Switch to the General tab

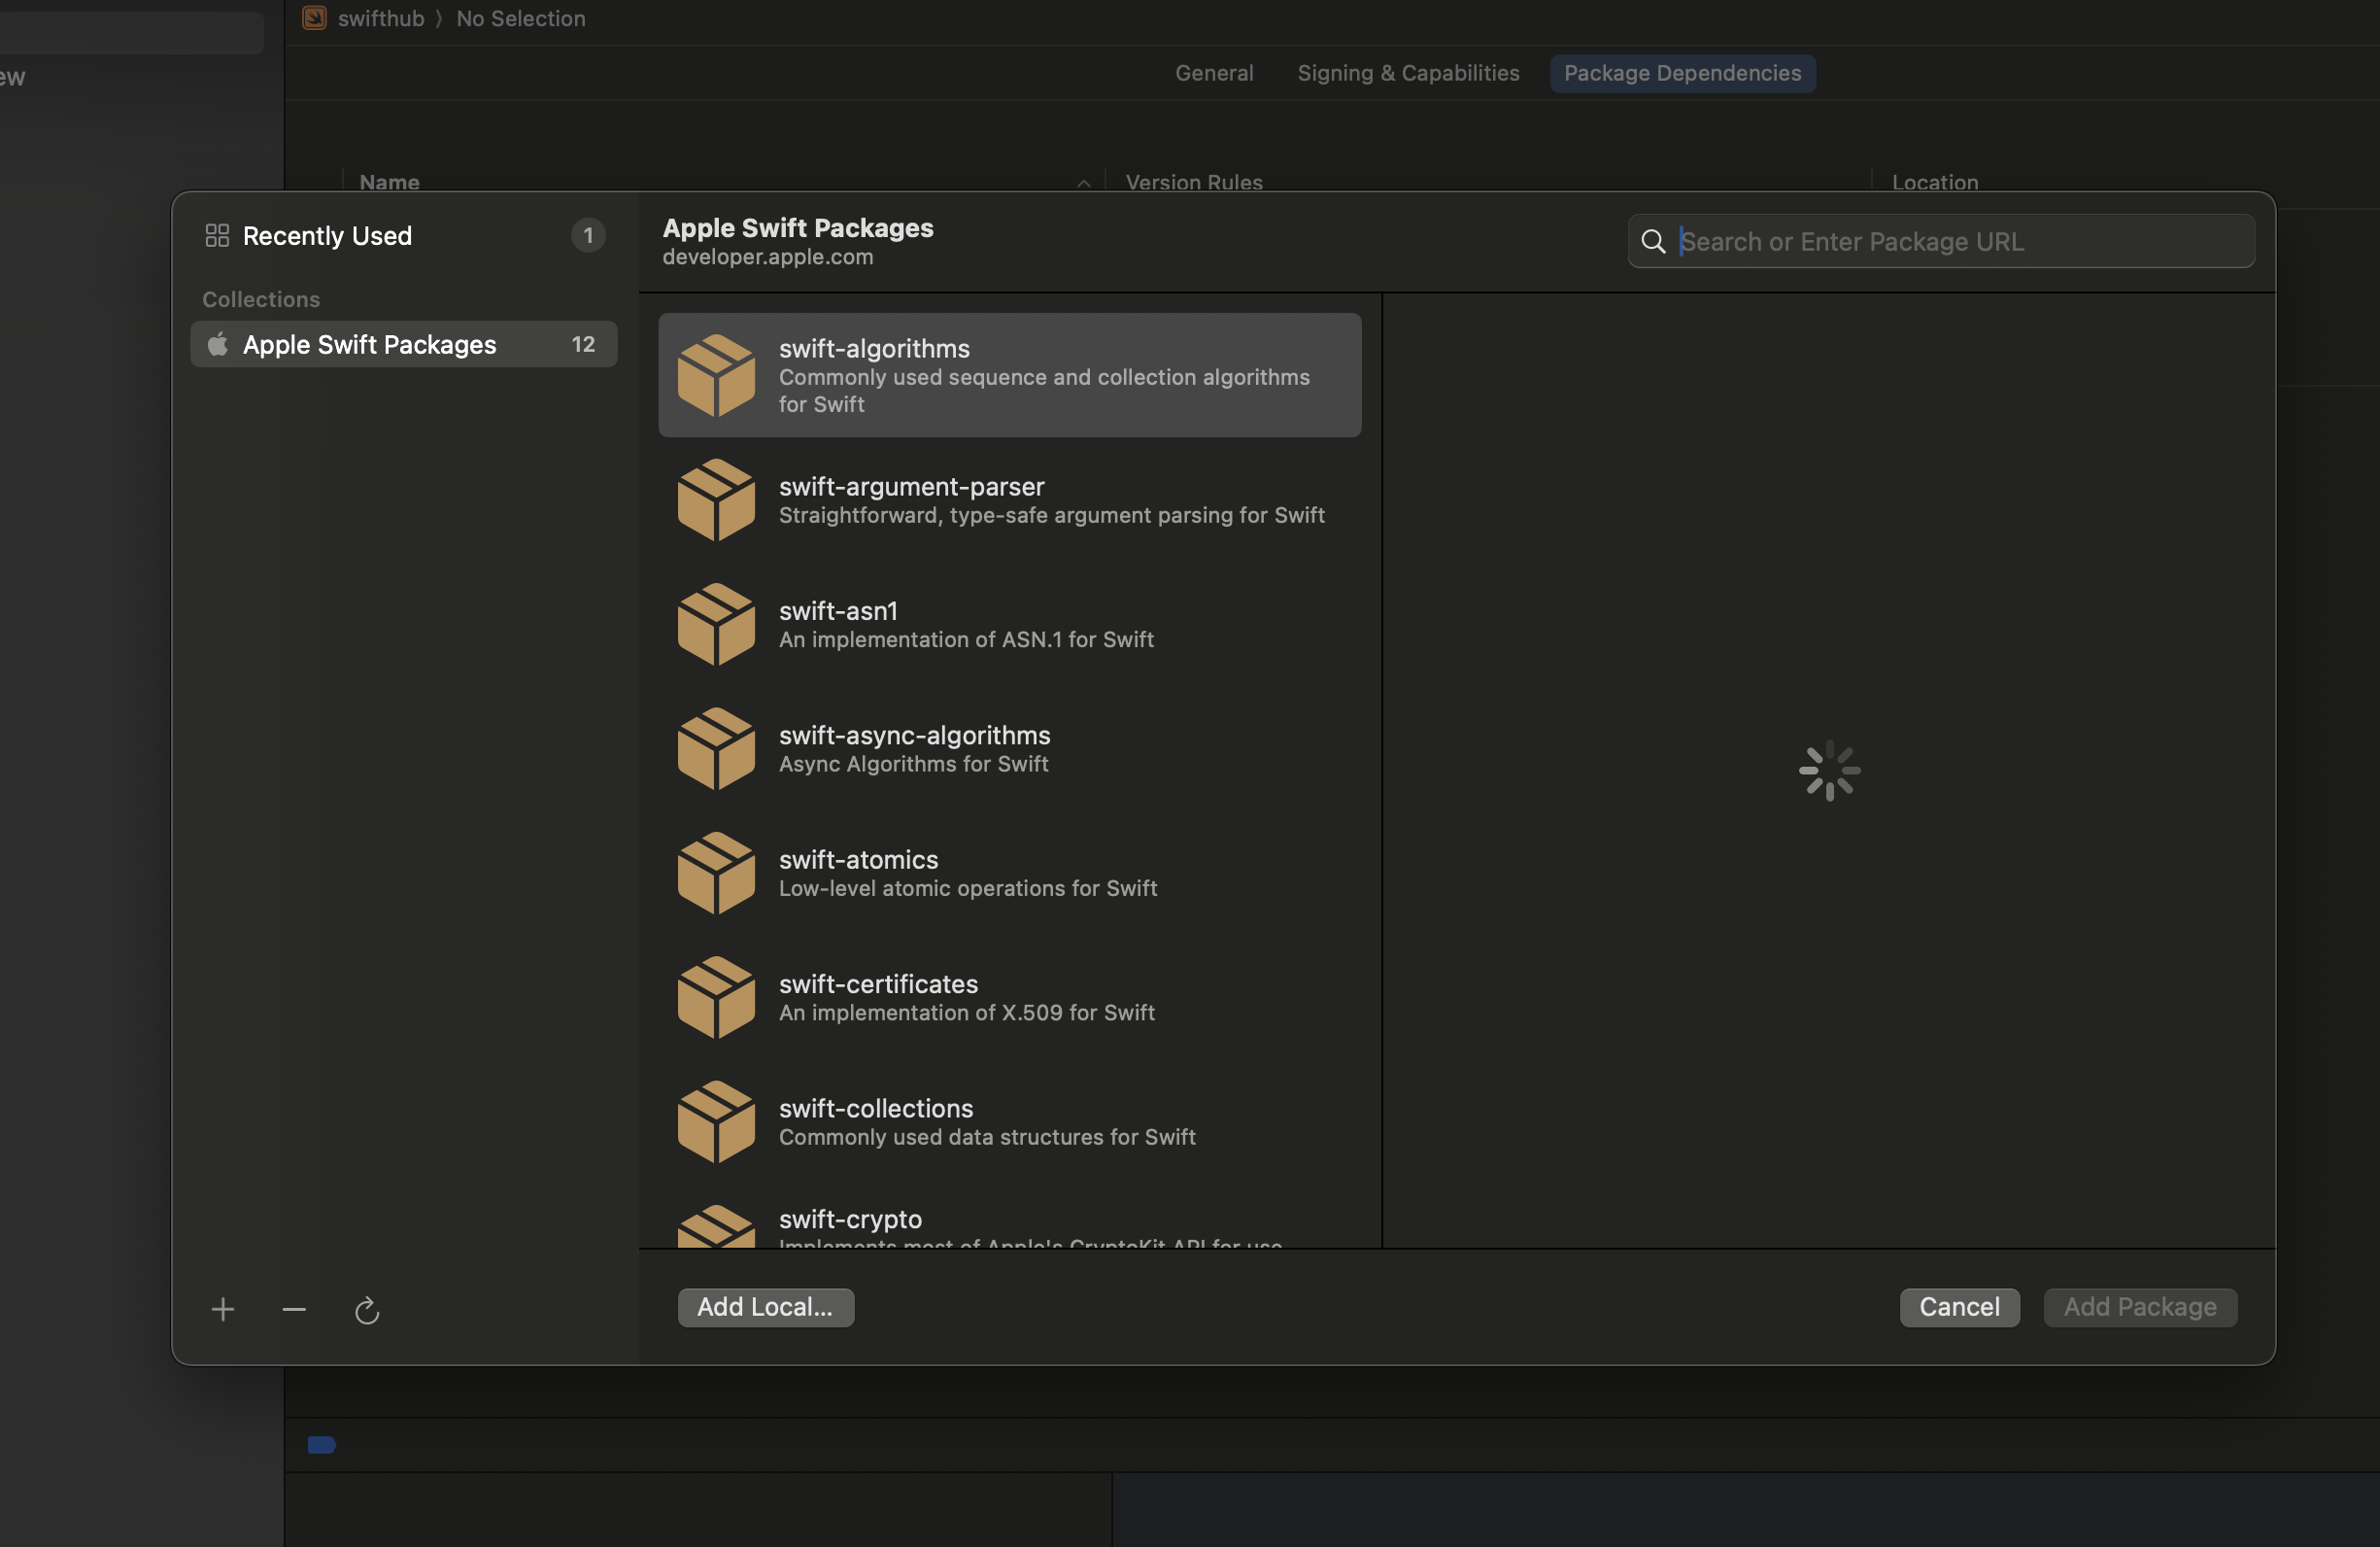click(1214, 73)
